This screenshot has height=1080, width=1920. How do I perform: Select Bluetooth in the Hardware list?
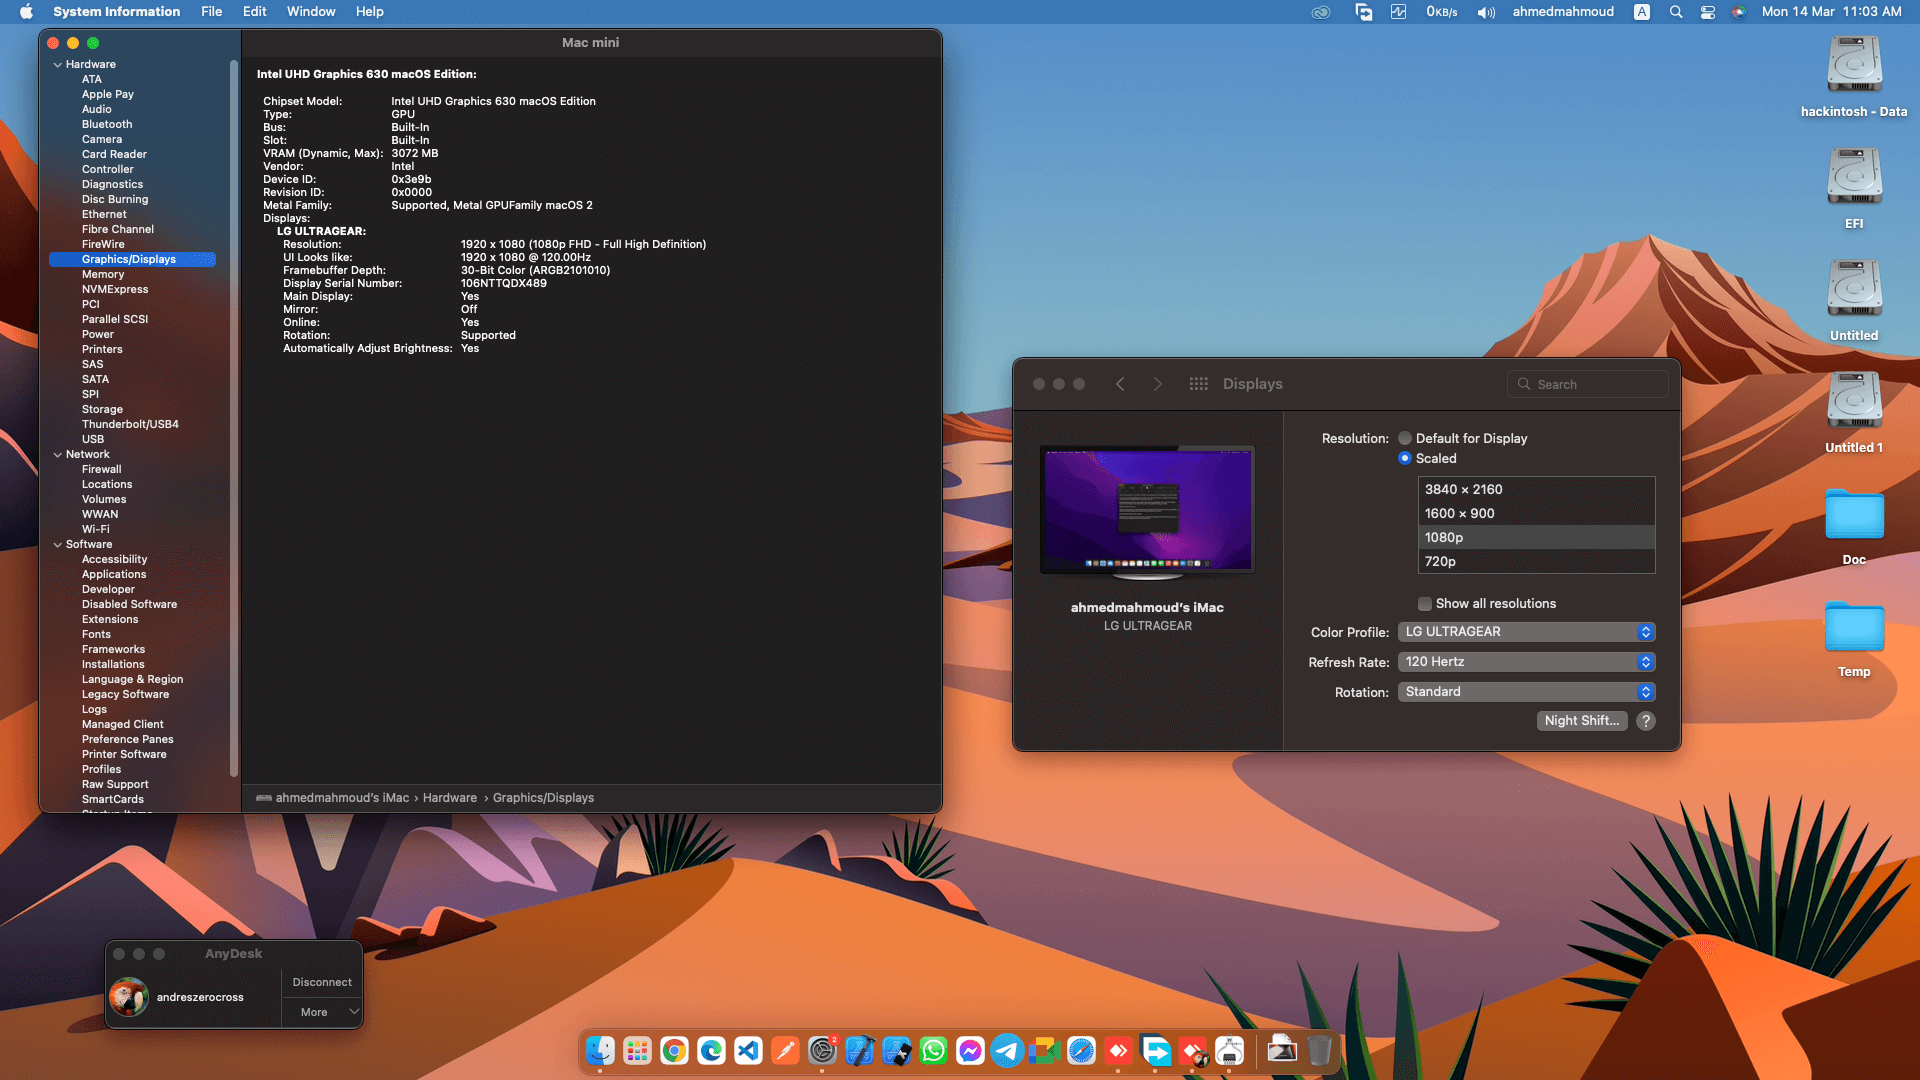(107, 124)
